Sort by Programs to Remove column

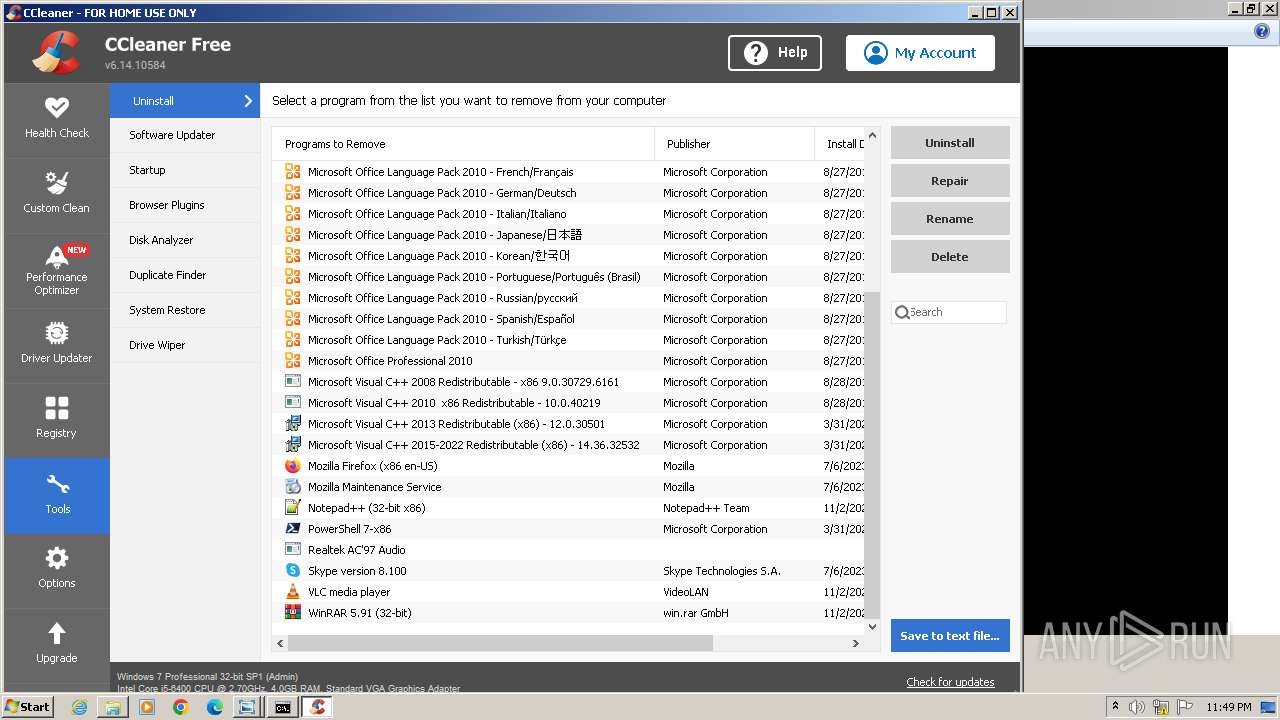pyautogui.click(x=463, y=144)
